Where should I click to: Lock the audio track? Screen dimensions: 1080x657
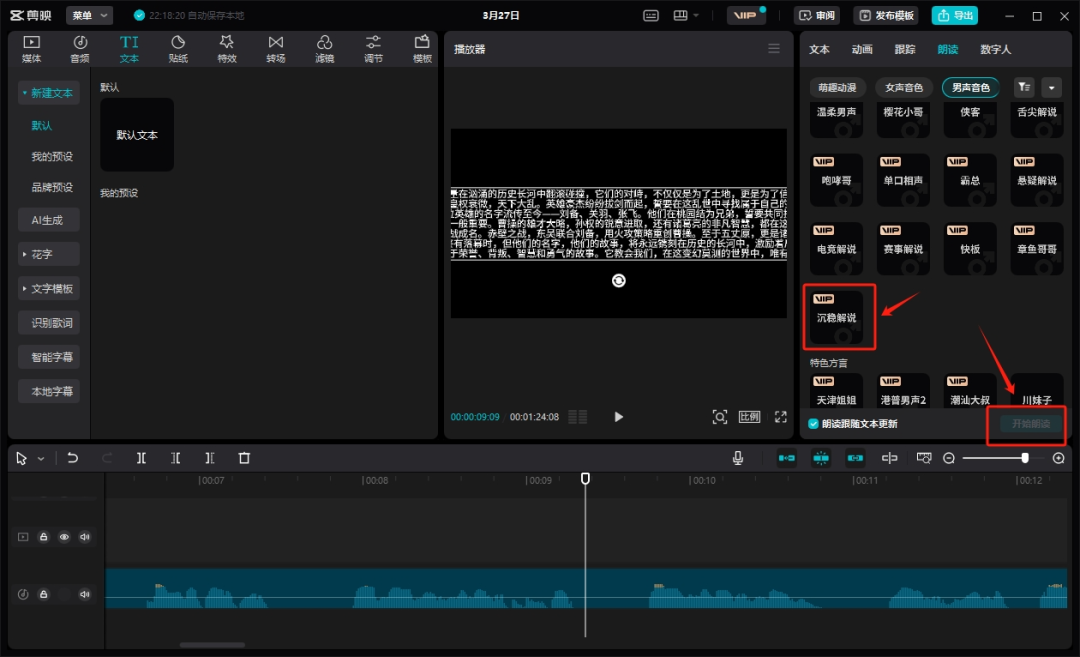(x=43, y=594)
